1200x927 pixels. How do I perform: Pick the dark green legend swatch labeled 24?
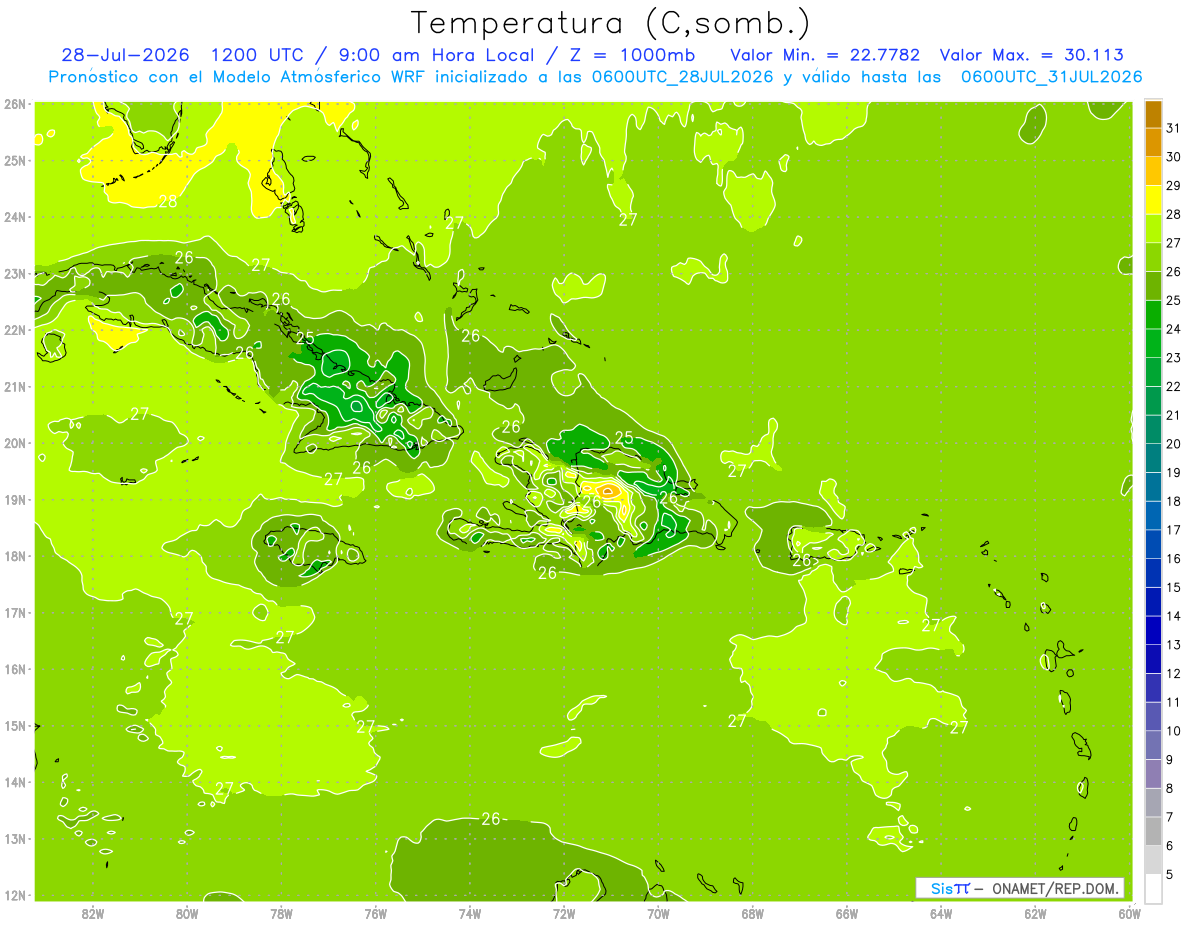(x=1153, y=316)
